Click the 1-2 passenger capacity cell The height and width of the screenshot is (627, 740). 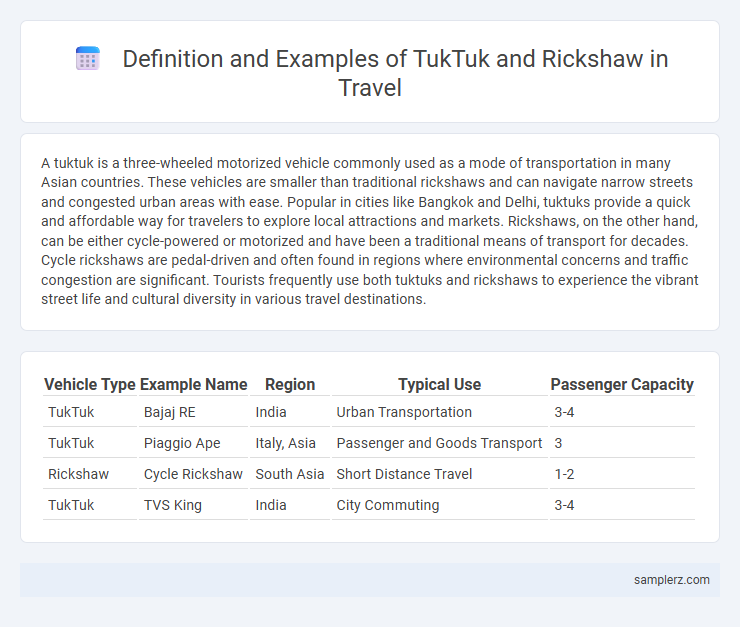(x=622, y=474)
